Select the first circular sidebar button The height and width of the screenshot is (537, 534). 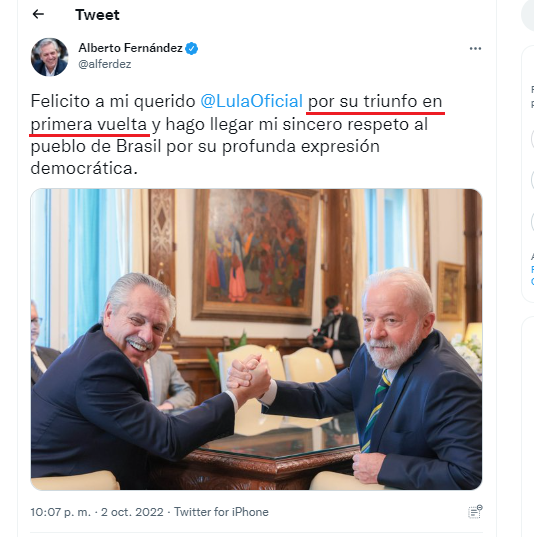(x=532, y=139)
